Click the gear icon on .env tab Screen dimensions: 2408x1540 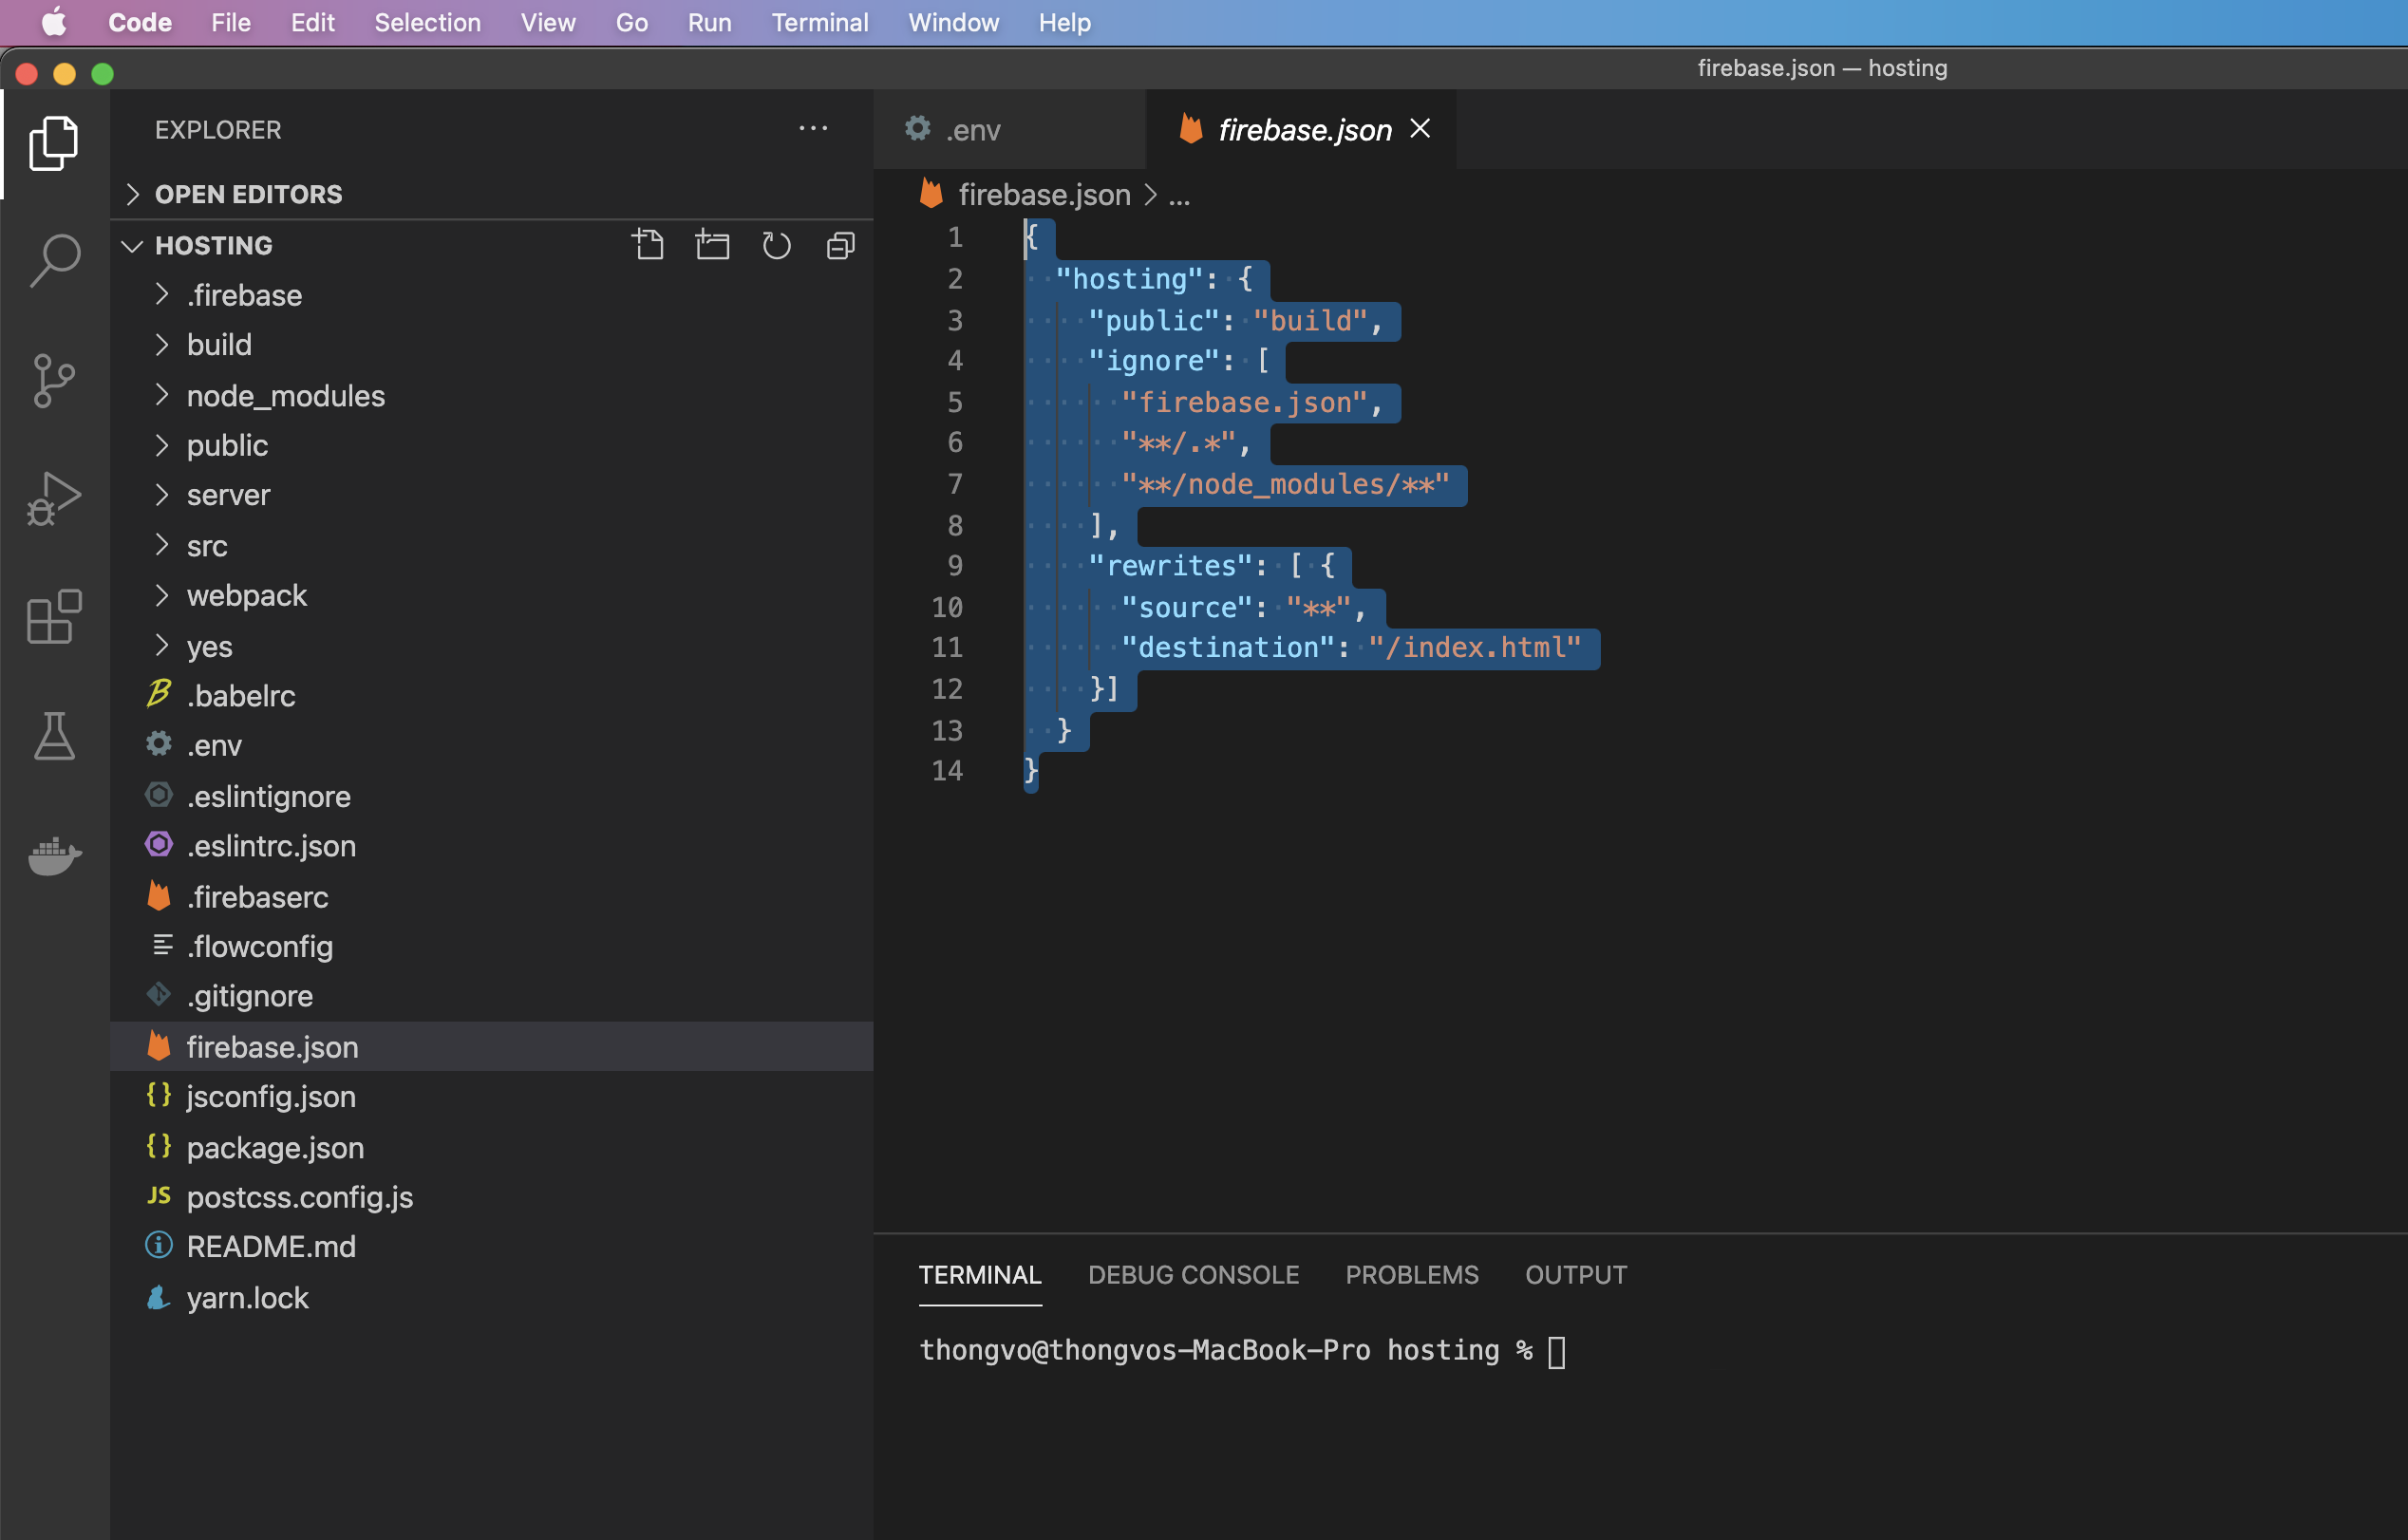(918, 128)
